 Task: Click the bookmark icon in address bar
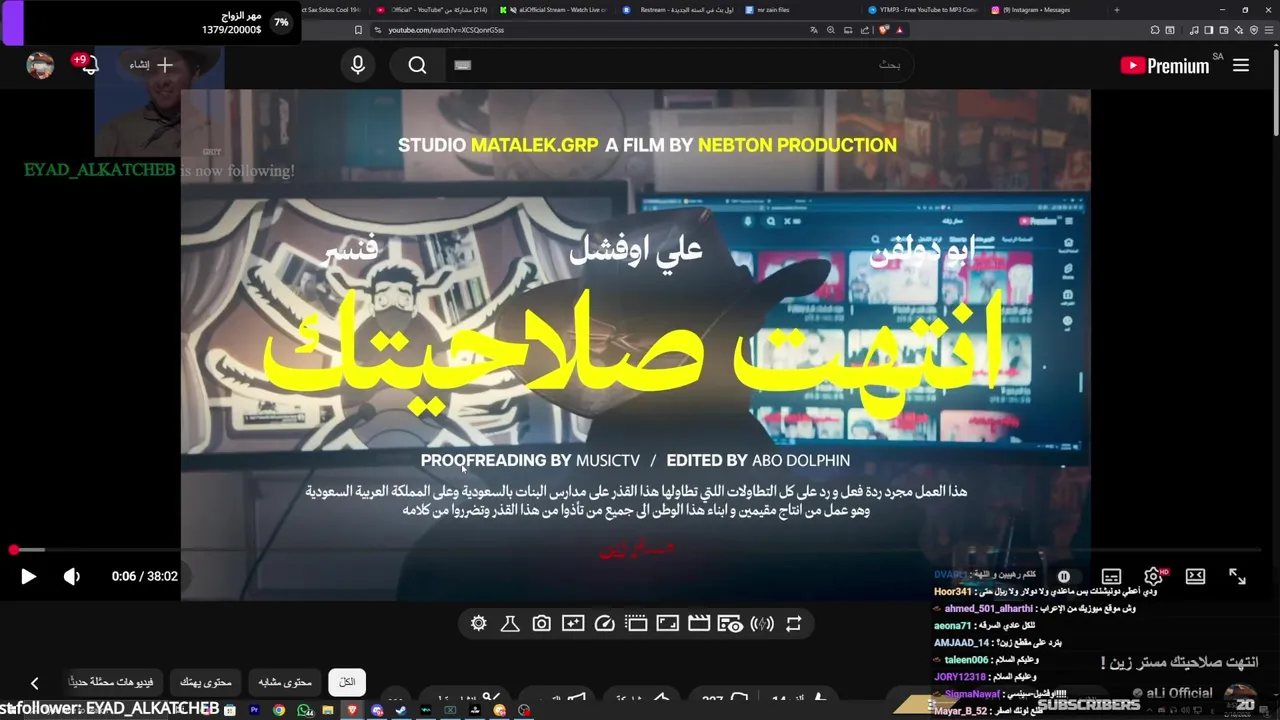point(358,30)
